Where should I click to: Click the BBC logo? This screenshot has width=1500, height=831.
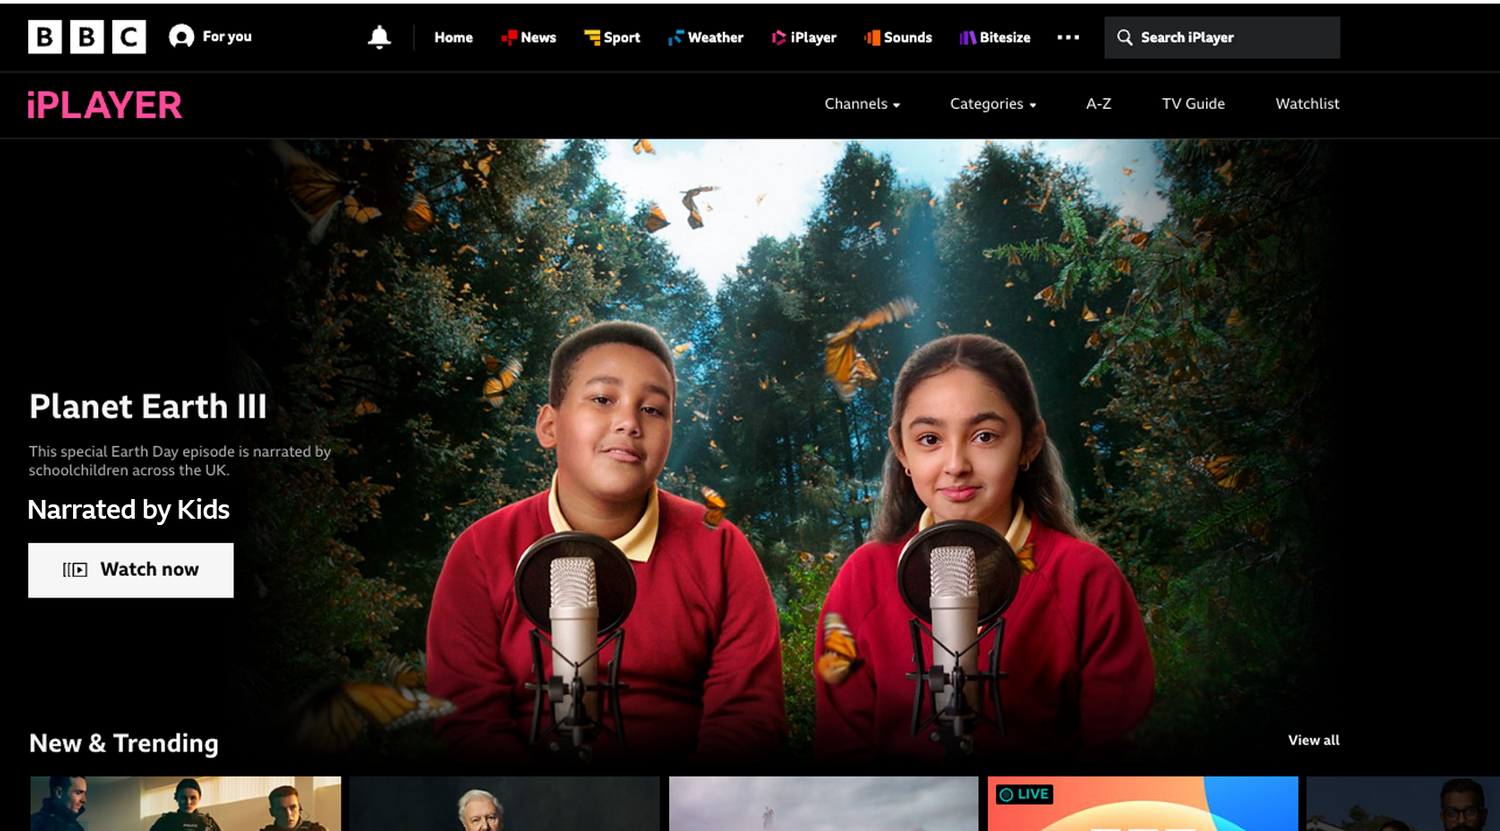pyautogui.click(x=87, y=37)
